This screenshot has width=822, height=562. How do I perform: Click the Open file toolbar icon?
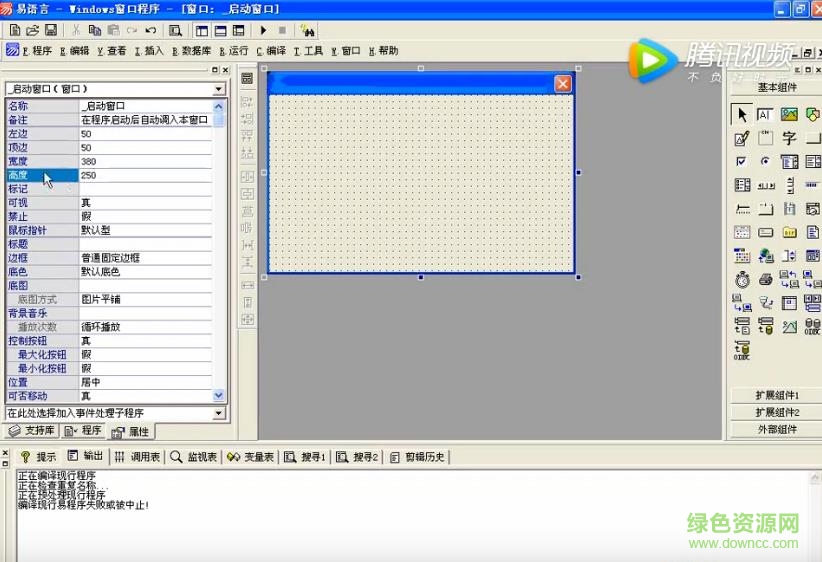point(31,30)
